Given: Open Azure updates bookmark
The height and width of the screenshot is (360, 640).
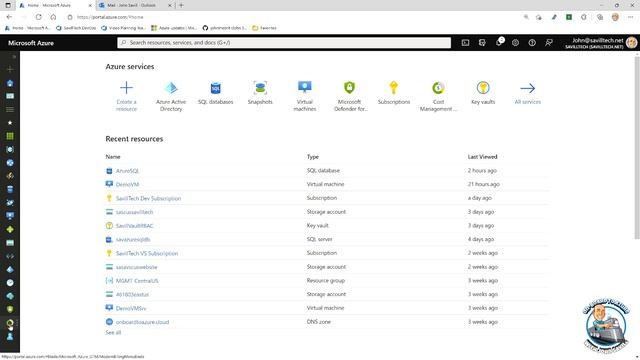Looking at the screenshot, I should tap(174, 28).
